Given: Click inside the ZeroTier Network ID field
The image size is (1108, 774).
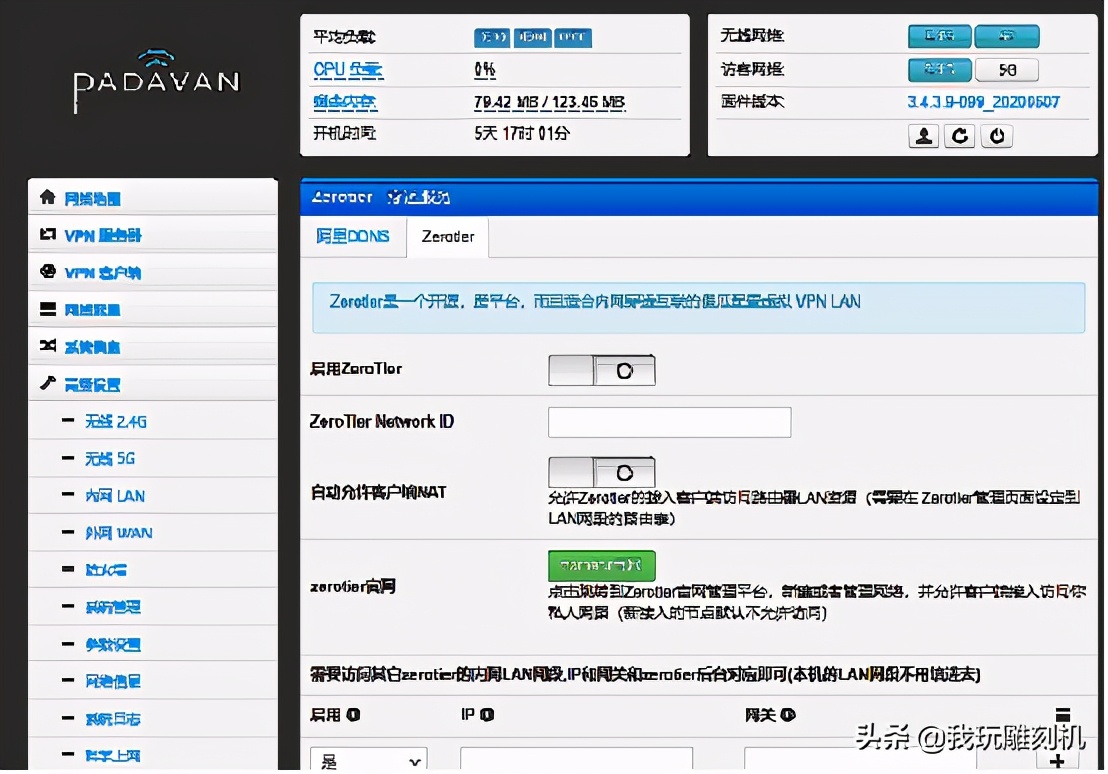Looking at the screenshot, I should 668,421.
